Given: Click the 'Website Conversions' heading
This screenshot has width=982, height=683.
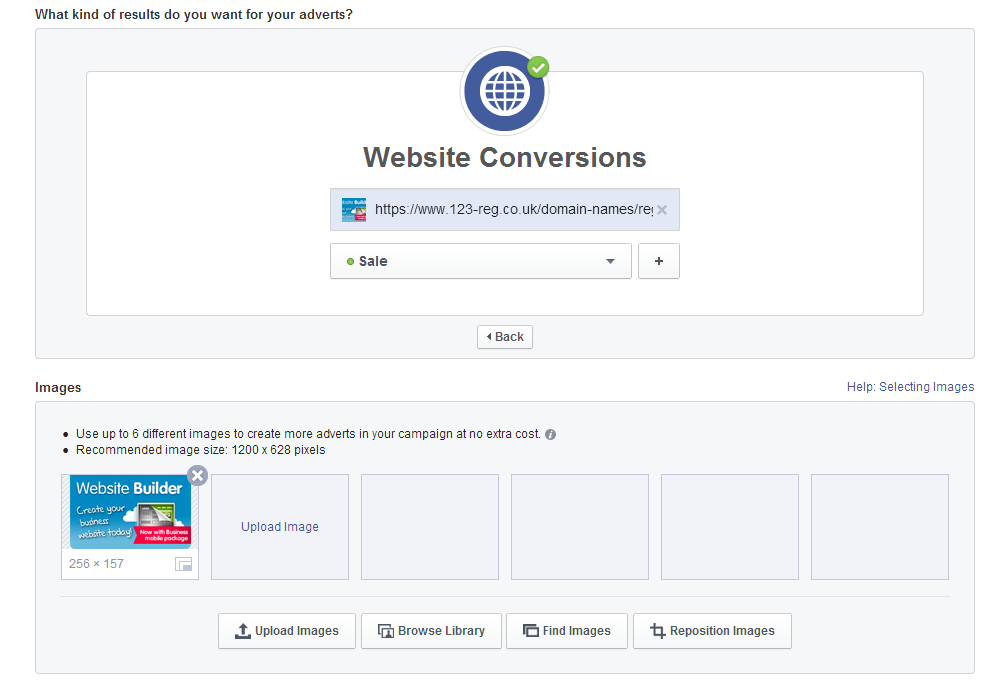Looking at the screenshot, I should coord(505,157).
